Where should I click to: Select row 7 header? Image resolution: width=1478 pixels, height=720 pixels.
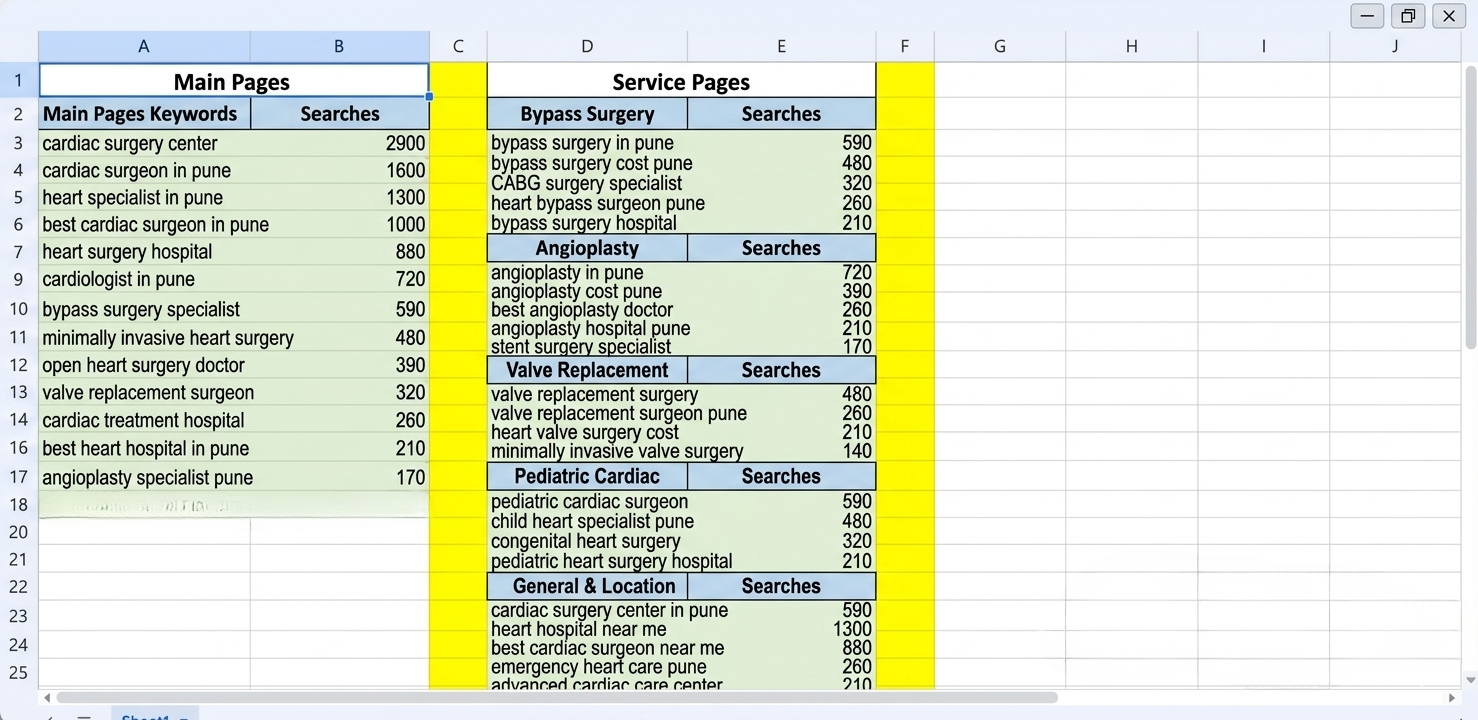[x=18, y=251]
